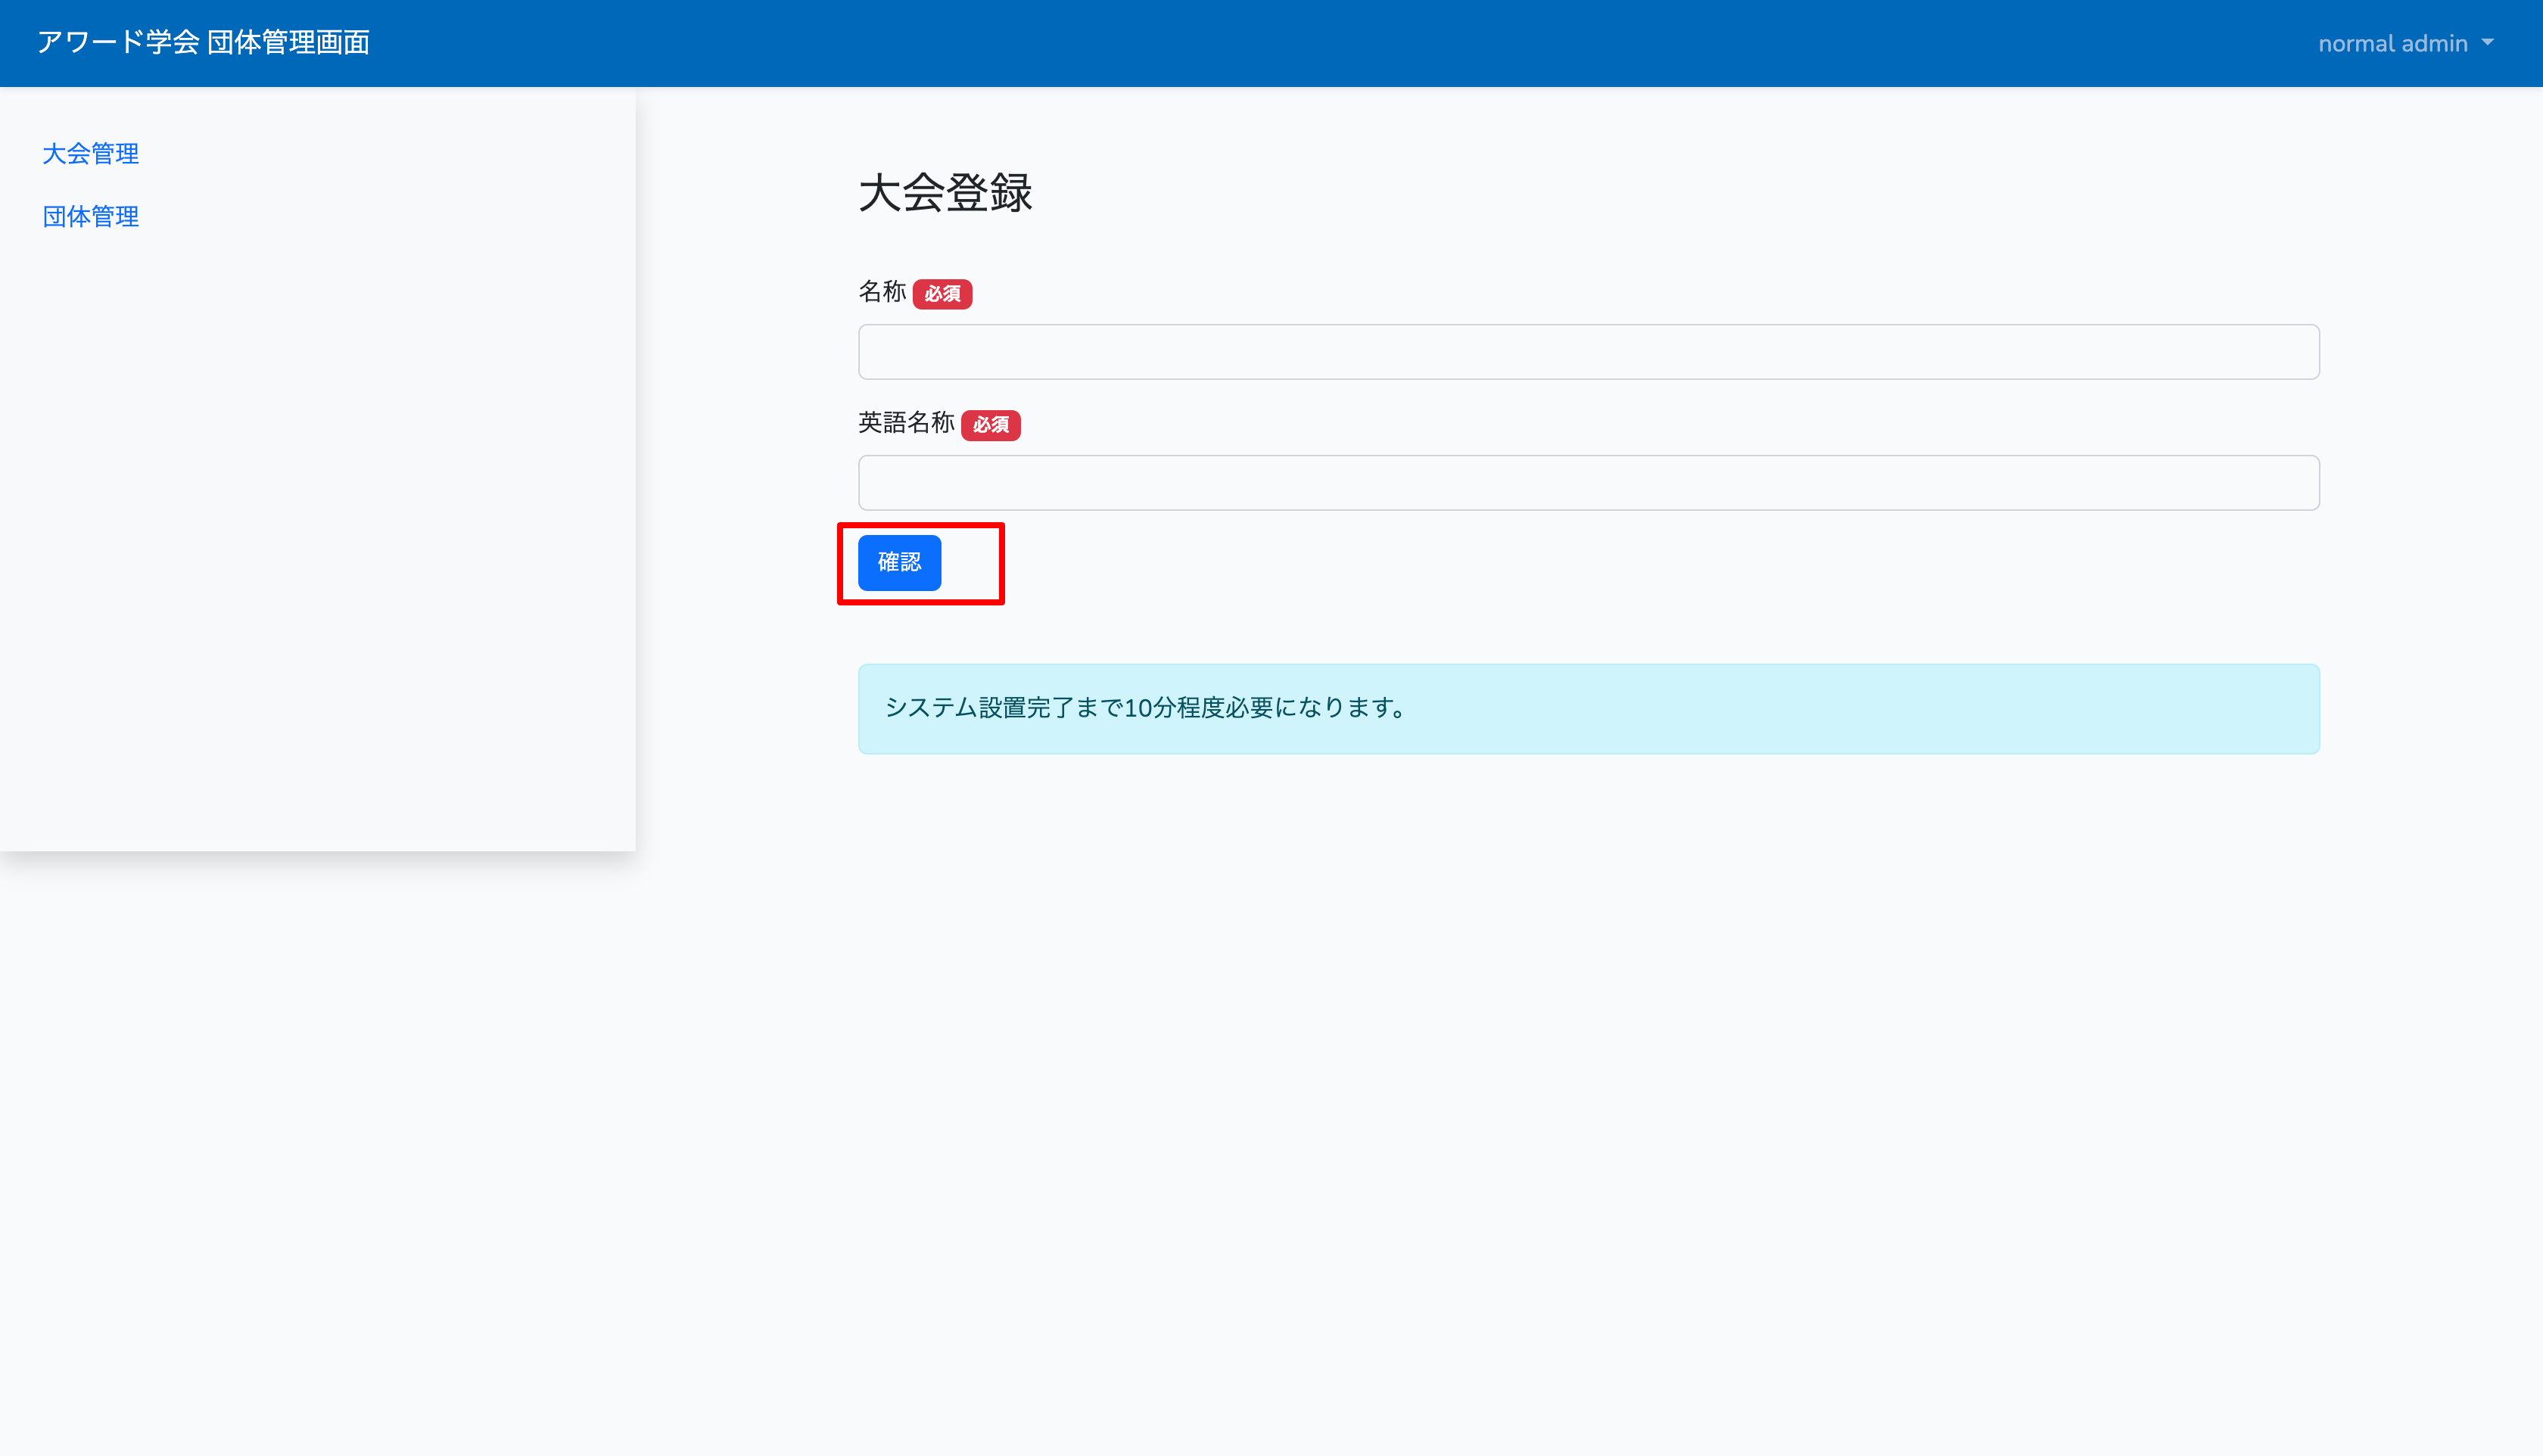Focus the 名称 text input field
The image size is (2543, 1456).
pos(1588,352)
